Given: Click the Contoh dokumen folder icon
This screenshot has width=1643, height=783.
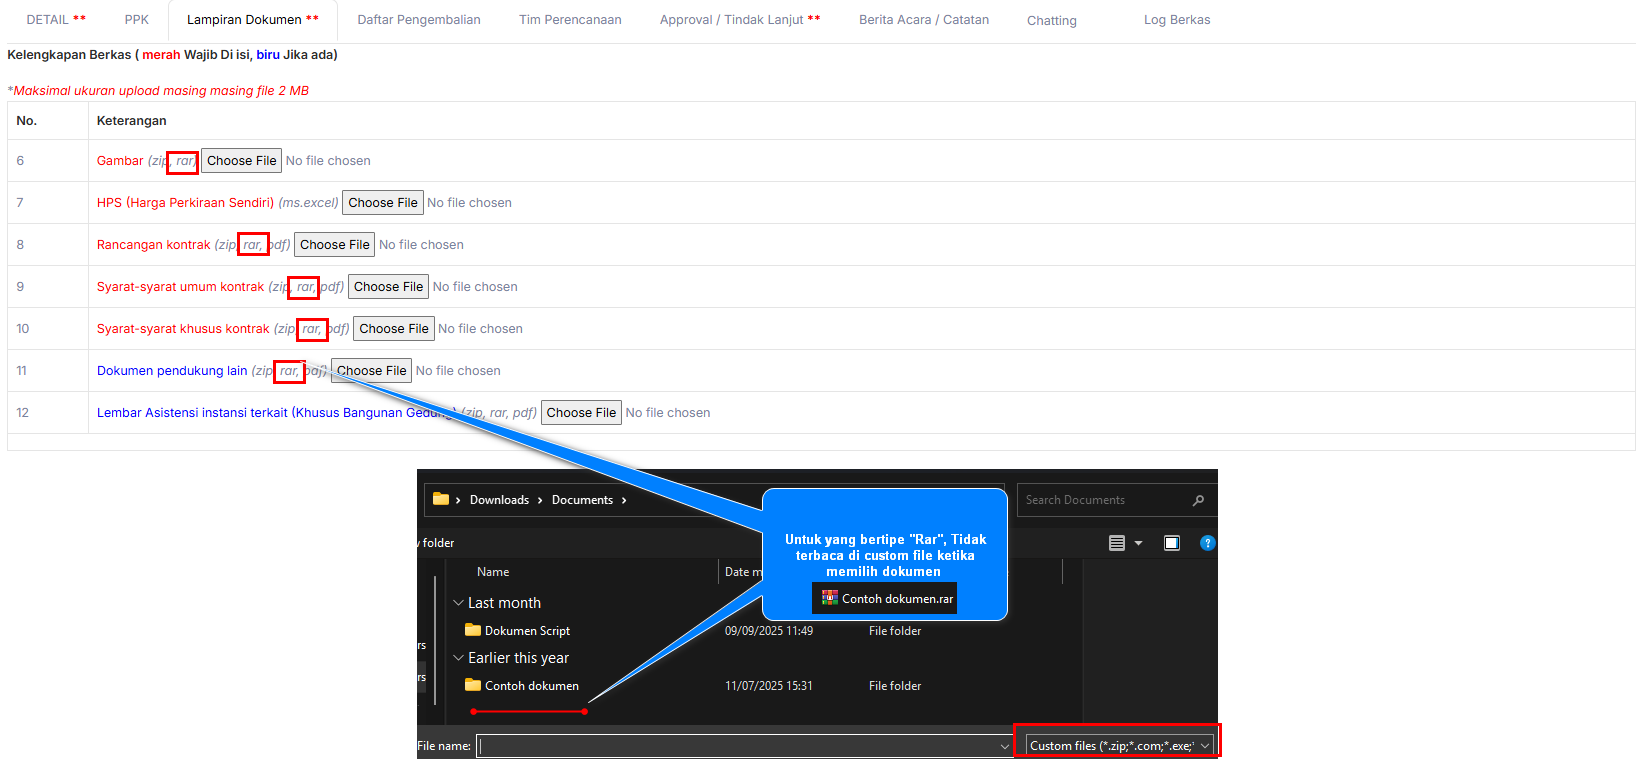Looking at the screenshot, I should [x=473, y=685].
